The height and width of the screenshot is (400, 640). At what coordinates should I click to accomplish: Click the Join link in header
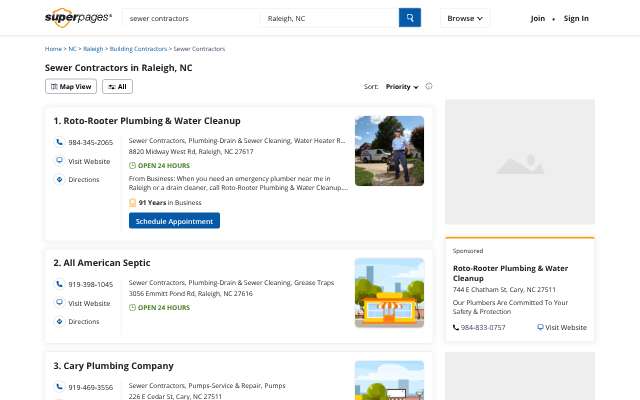click(x=538, y=18)
